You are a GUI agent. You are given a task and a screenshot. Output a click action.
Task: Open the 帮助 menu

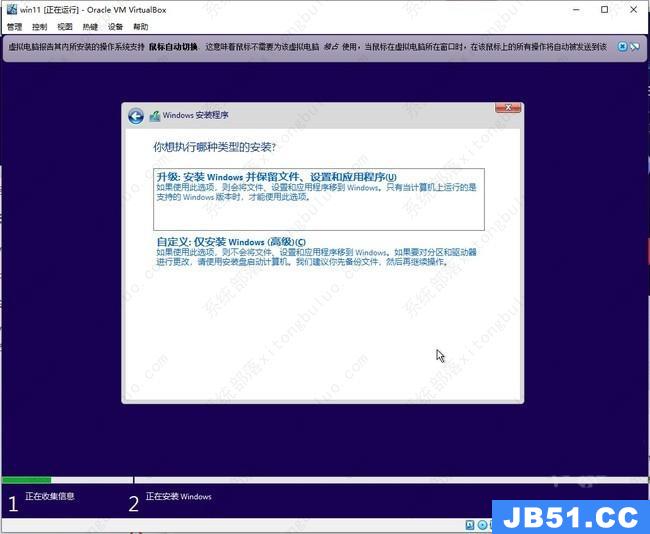click(141, 27)
